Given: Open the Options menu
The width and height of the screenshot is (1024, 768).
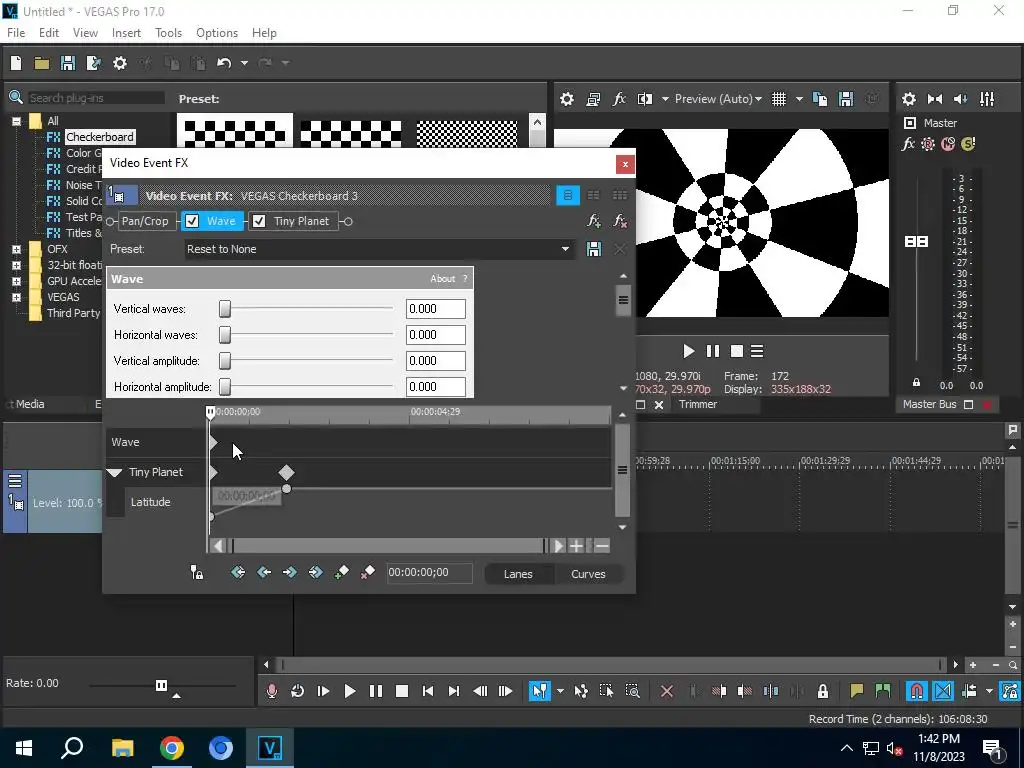Looking at the screenshot, I should pyautogui.click(x=217, y=33).
